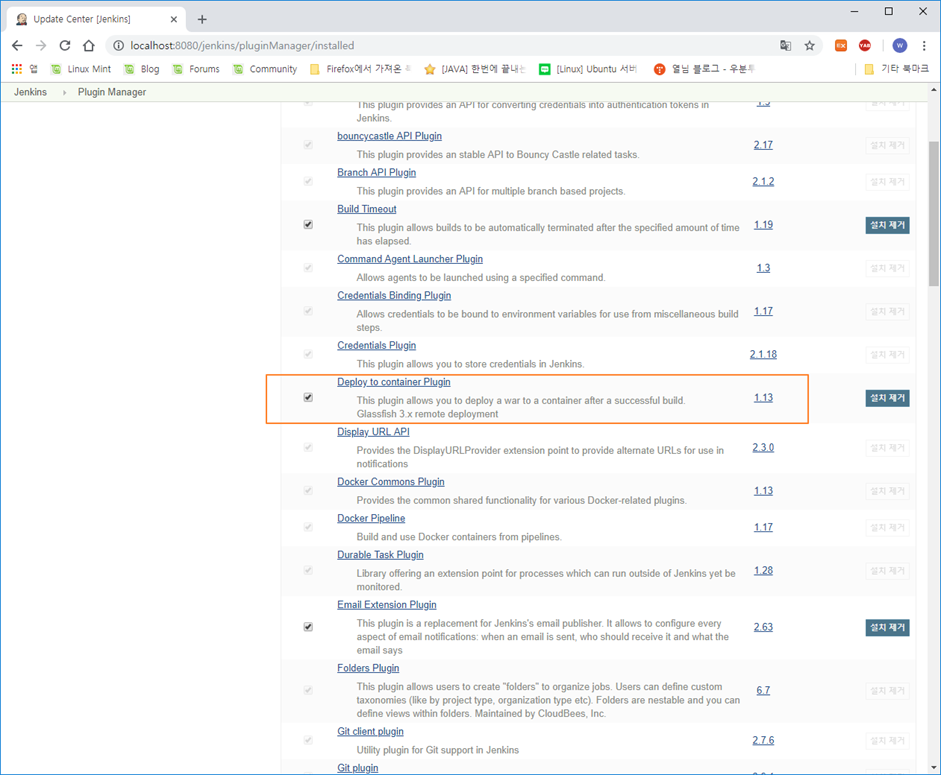Open the translate page icon
Screen dimensions: 941x775
[785, 46]
